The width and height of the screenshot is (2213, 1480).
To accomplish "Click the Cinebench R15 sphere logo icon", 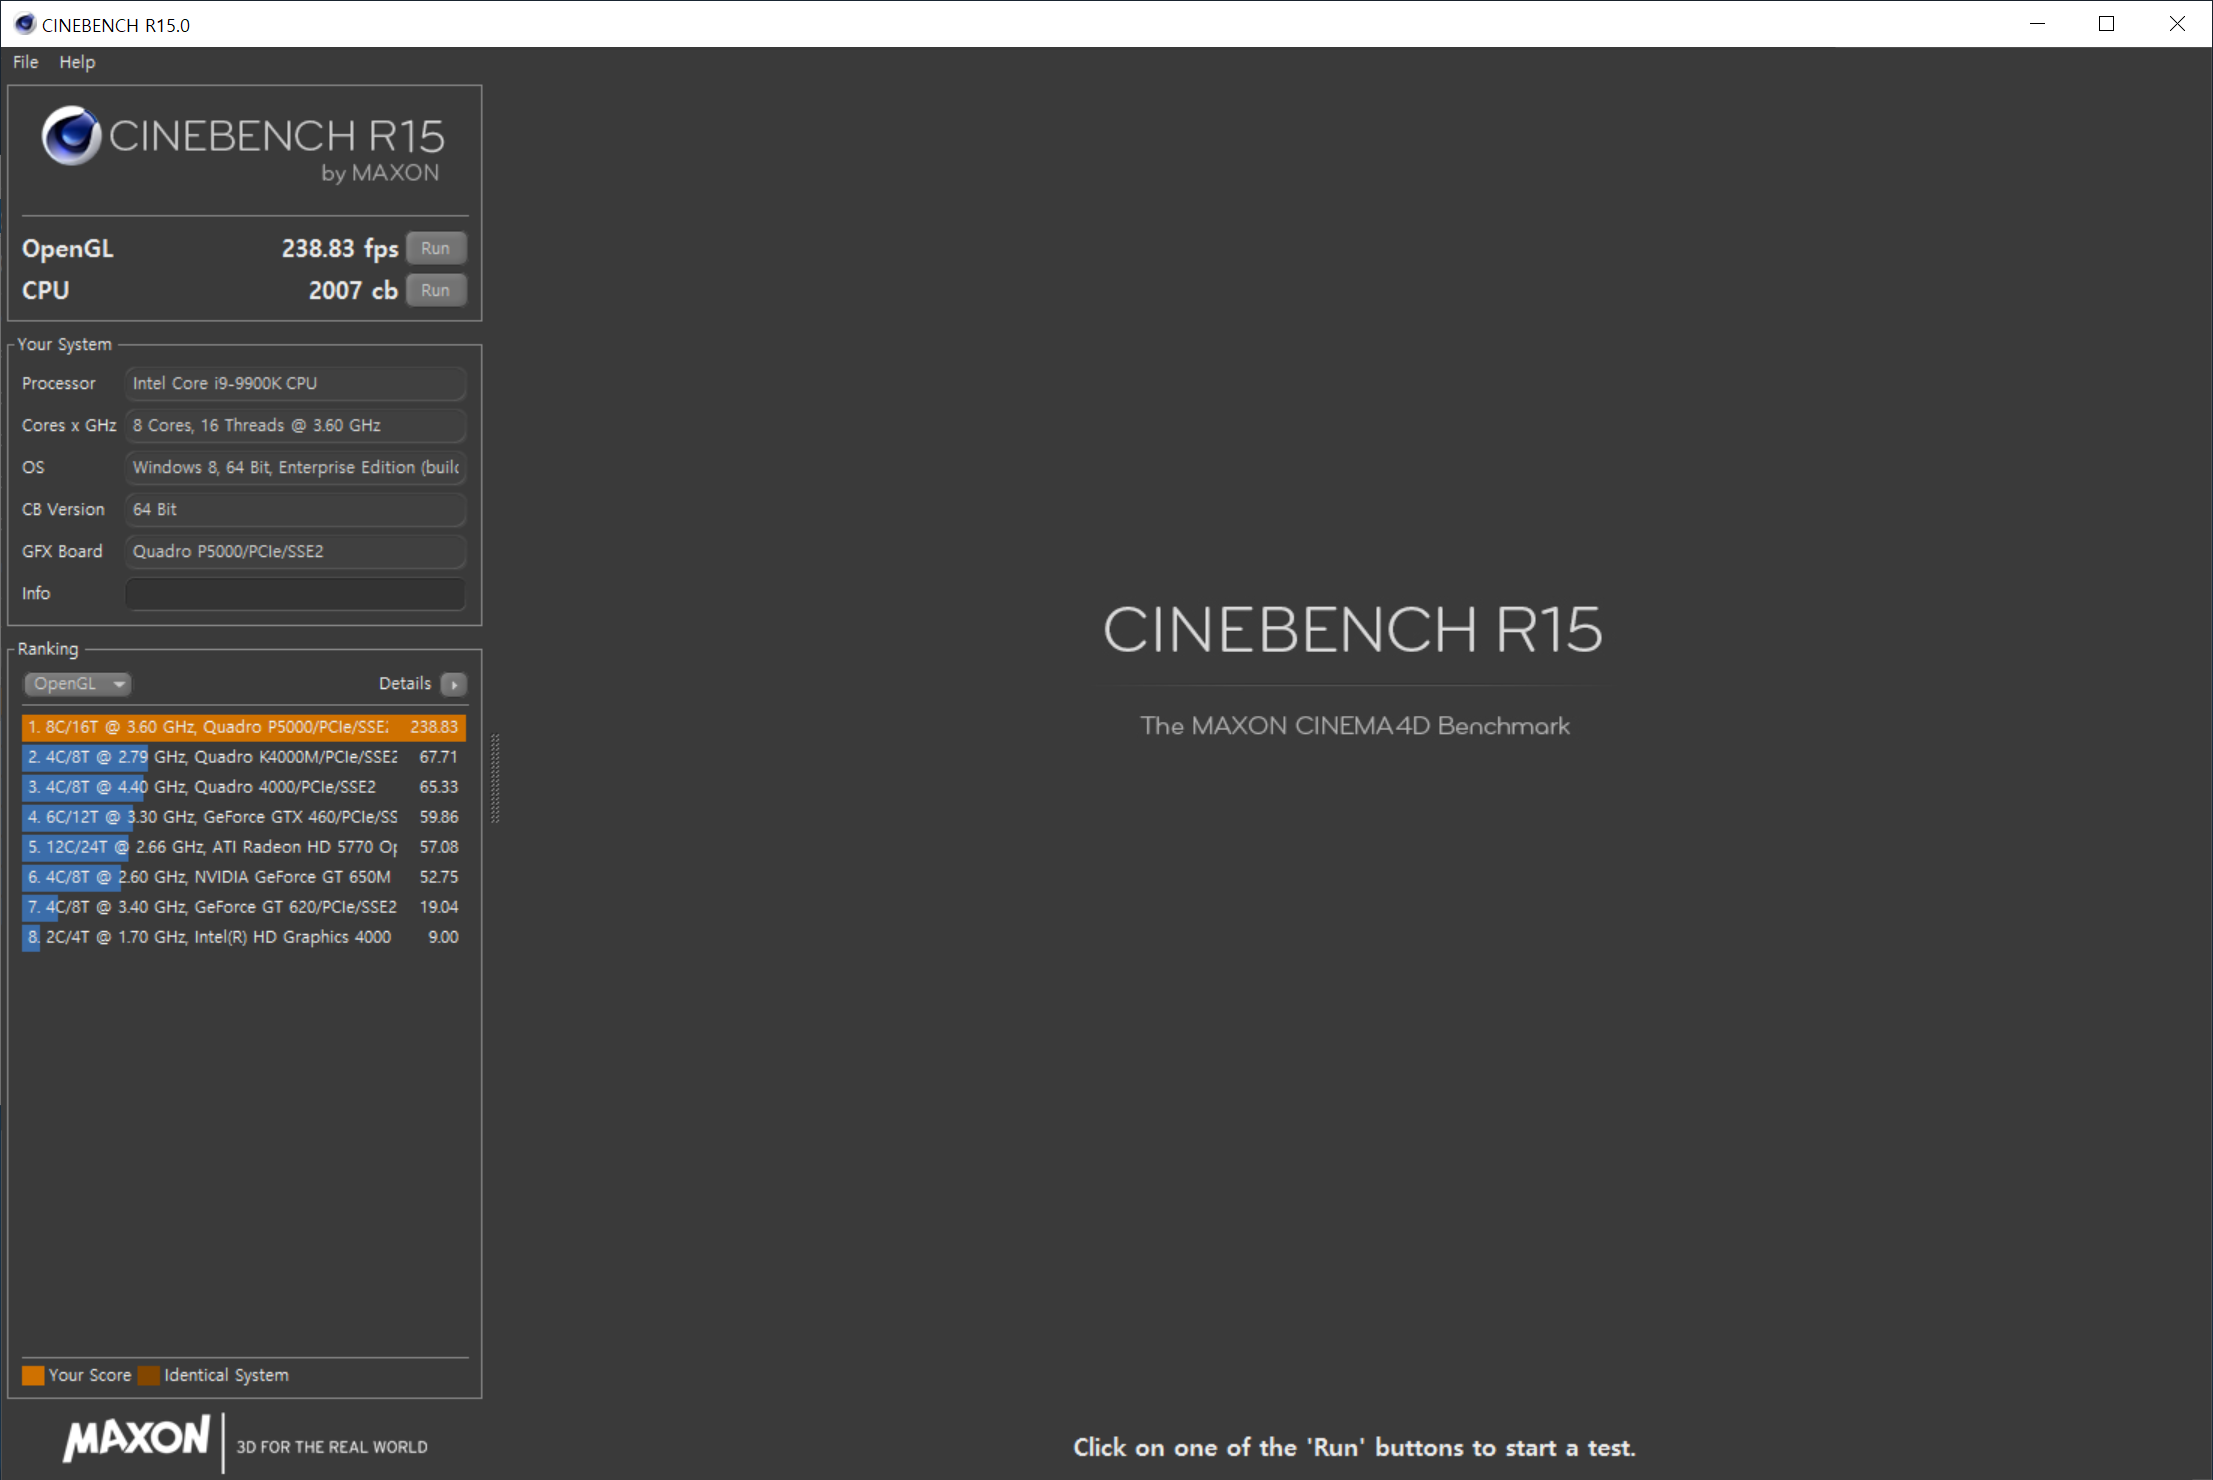I will pyautogui.click(x=71, y=135).
